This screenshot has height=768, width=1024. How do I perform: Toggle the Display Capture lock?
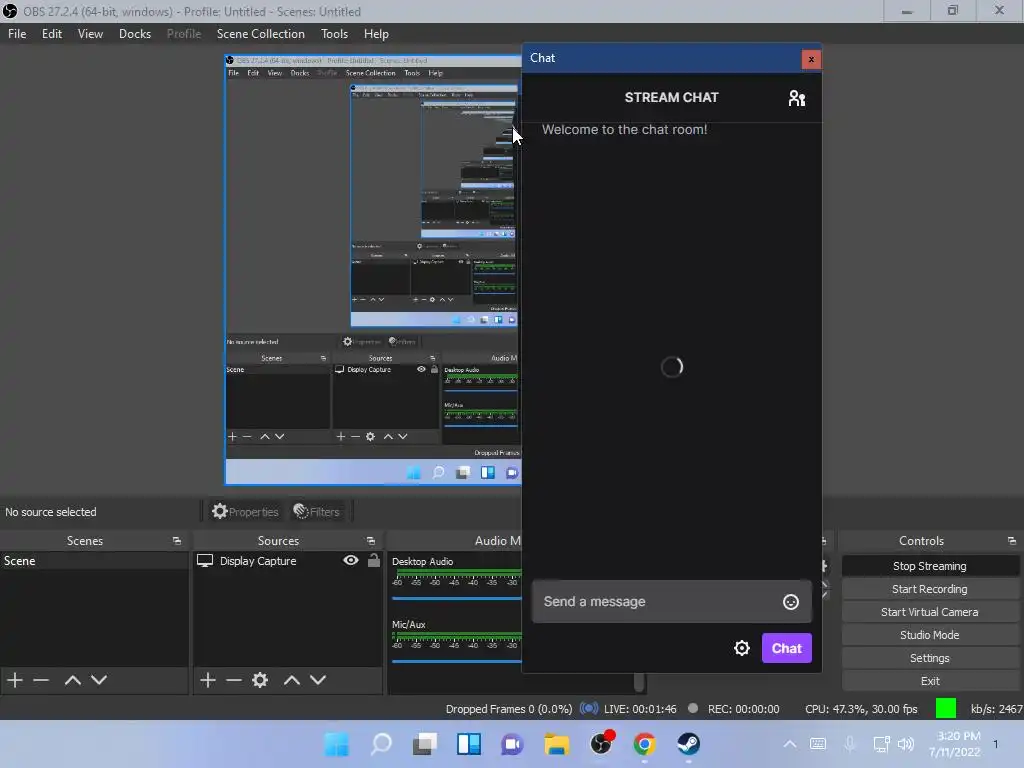tap(374, 560)
